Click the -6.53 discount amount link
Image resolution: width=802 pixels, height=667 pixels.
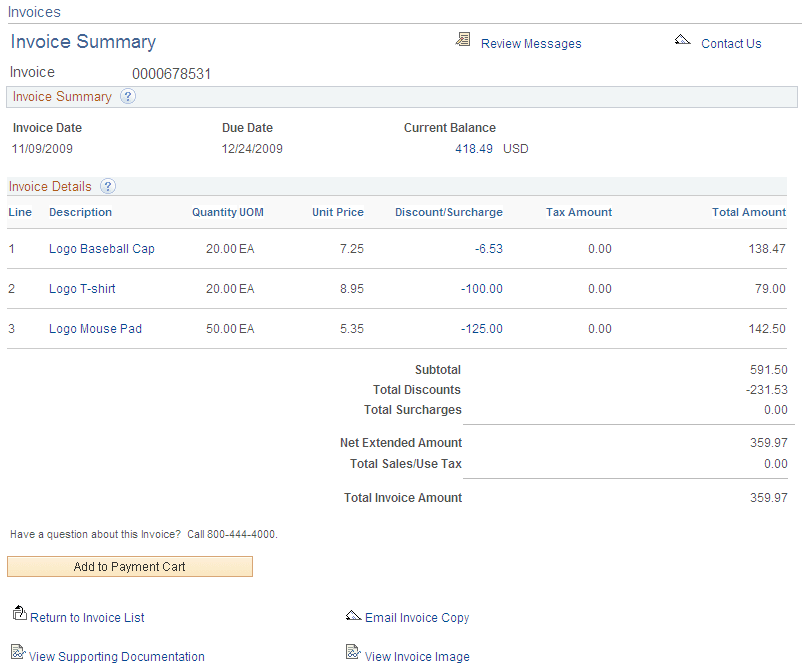pos(488,248)
